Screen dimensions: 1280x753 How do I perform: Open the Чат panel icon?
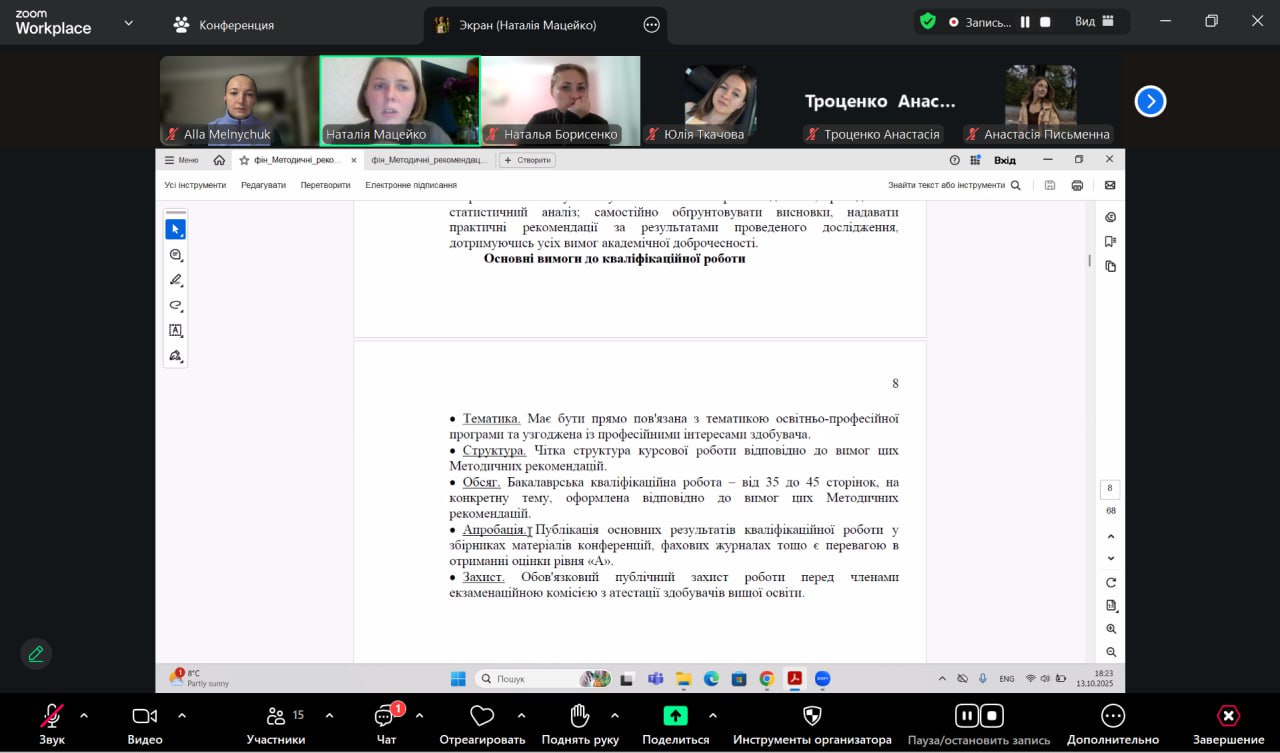click(x=385, y=717)
